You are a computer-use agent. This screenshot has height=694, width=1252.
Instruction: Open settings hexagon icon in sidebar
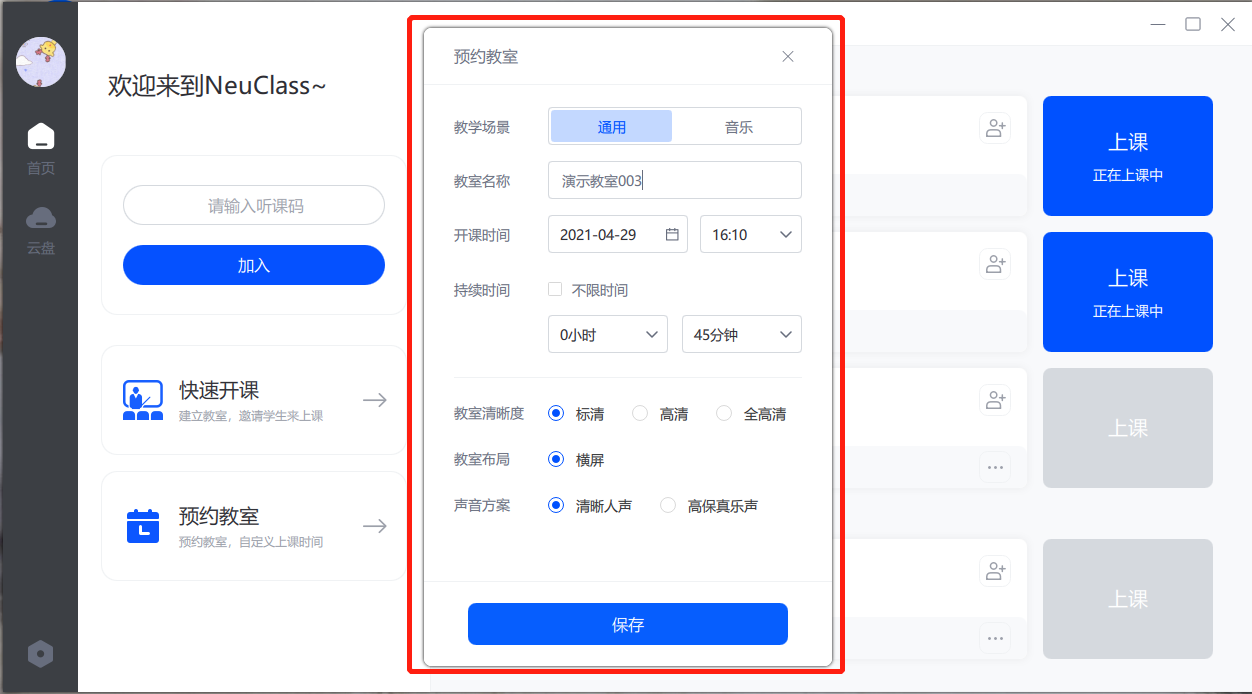[x=40, y=654]
